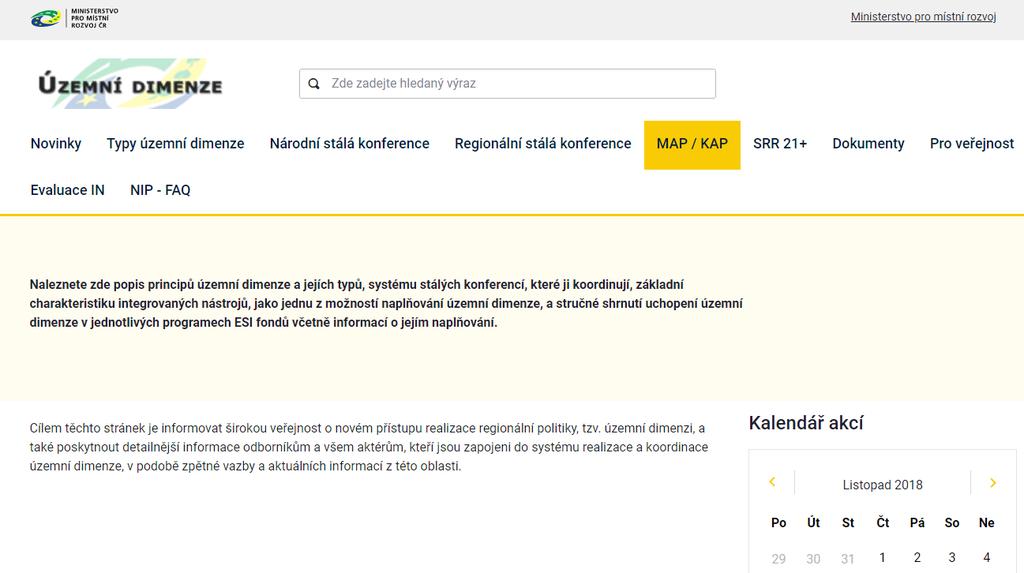
Task: Click the Územní dimenze site logo
Action: click(x=130, y=84)
